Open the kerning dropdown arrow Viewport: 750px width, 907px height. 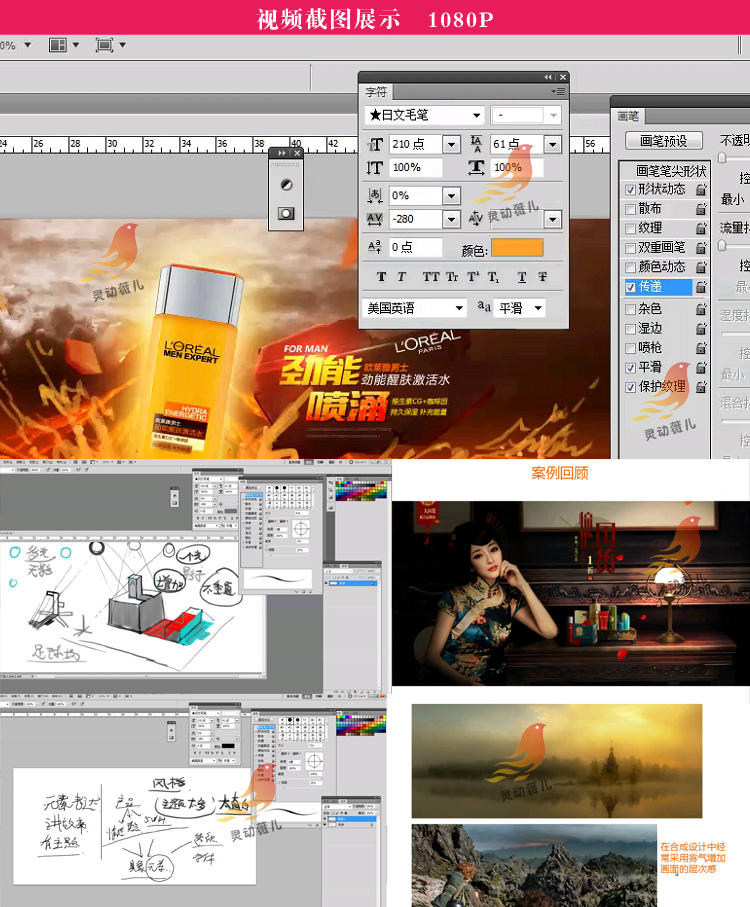552,219
